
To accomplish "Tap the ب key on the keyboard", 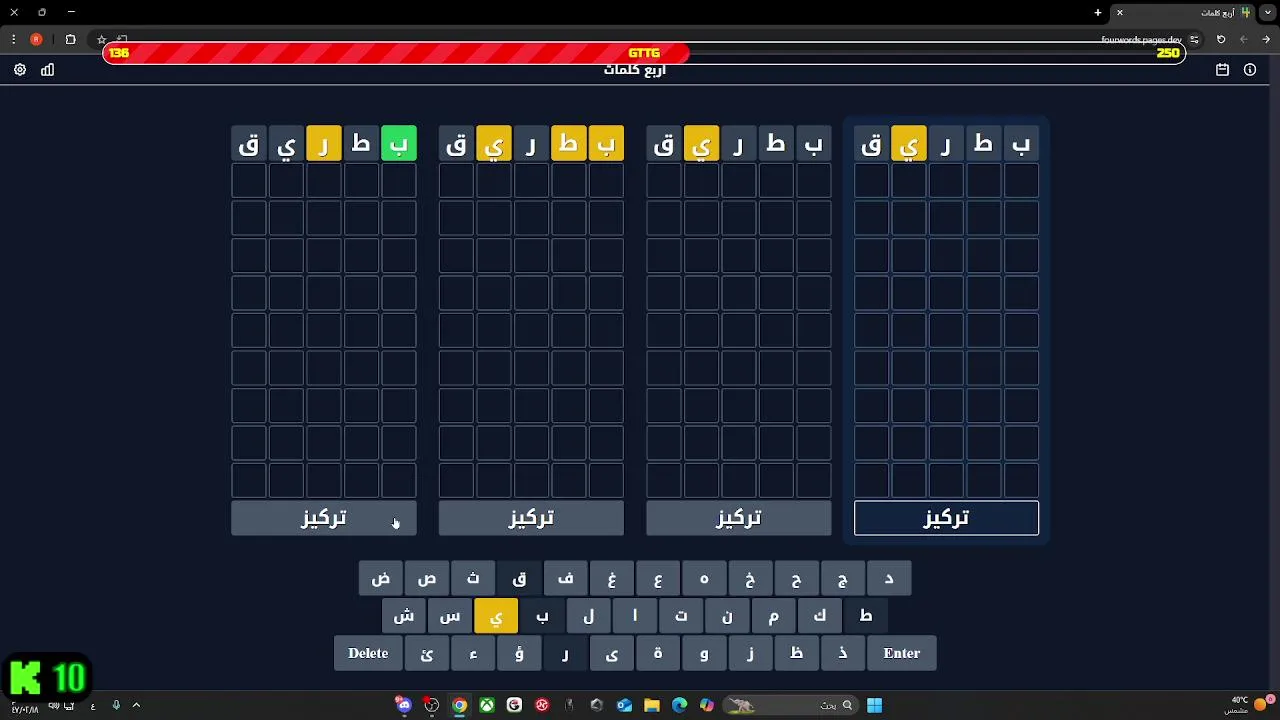I will [542, 616].
